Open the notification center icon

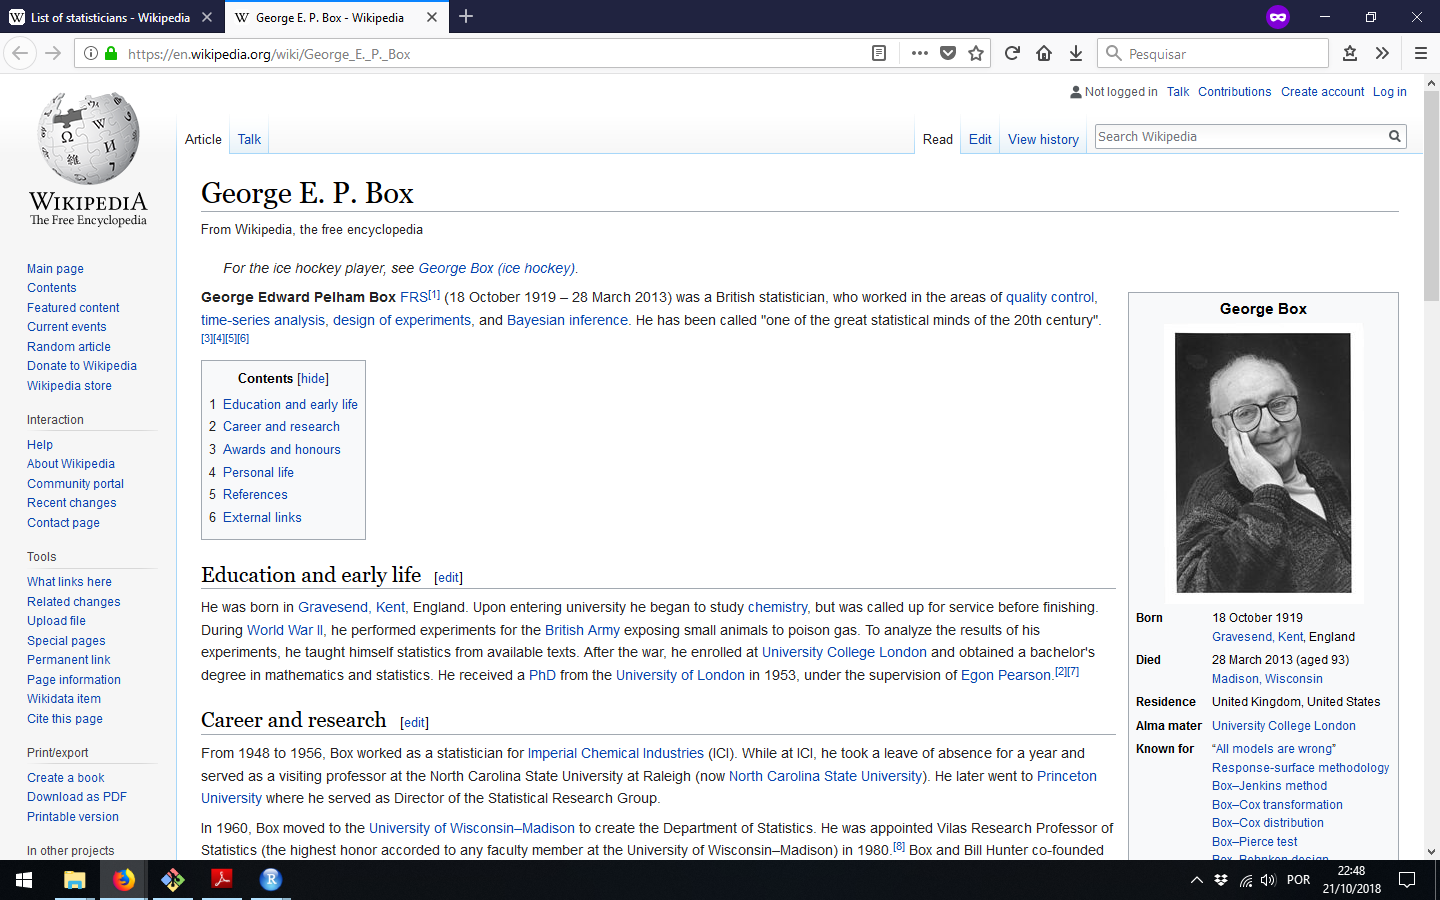1407,880
